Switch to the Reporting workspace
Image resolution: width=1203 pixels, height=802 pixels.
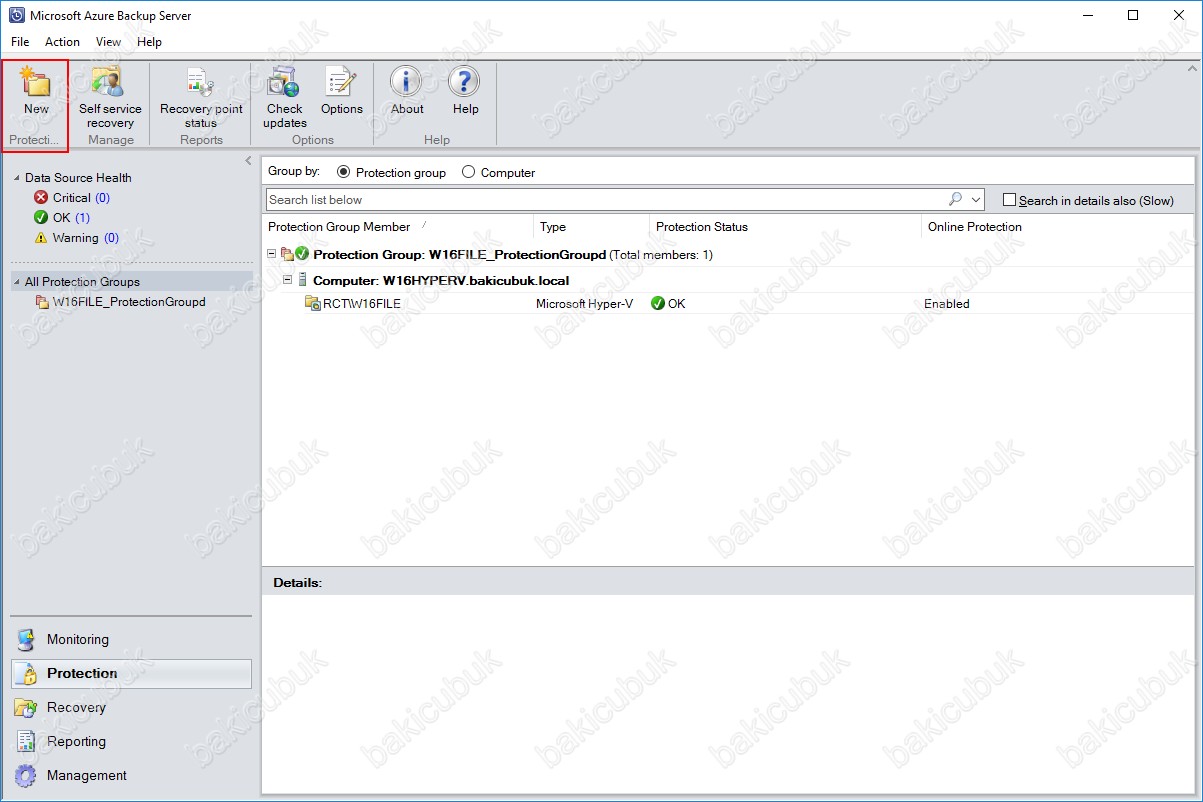click(131, 741)
